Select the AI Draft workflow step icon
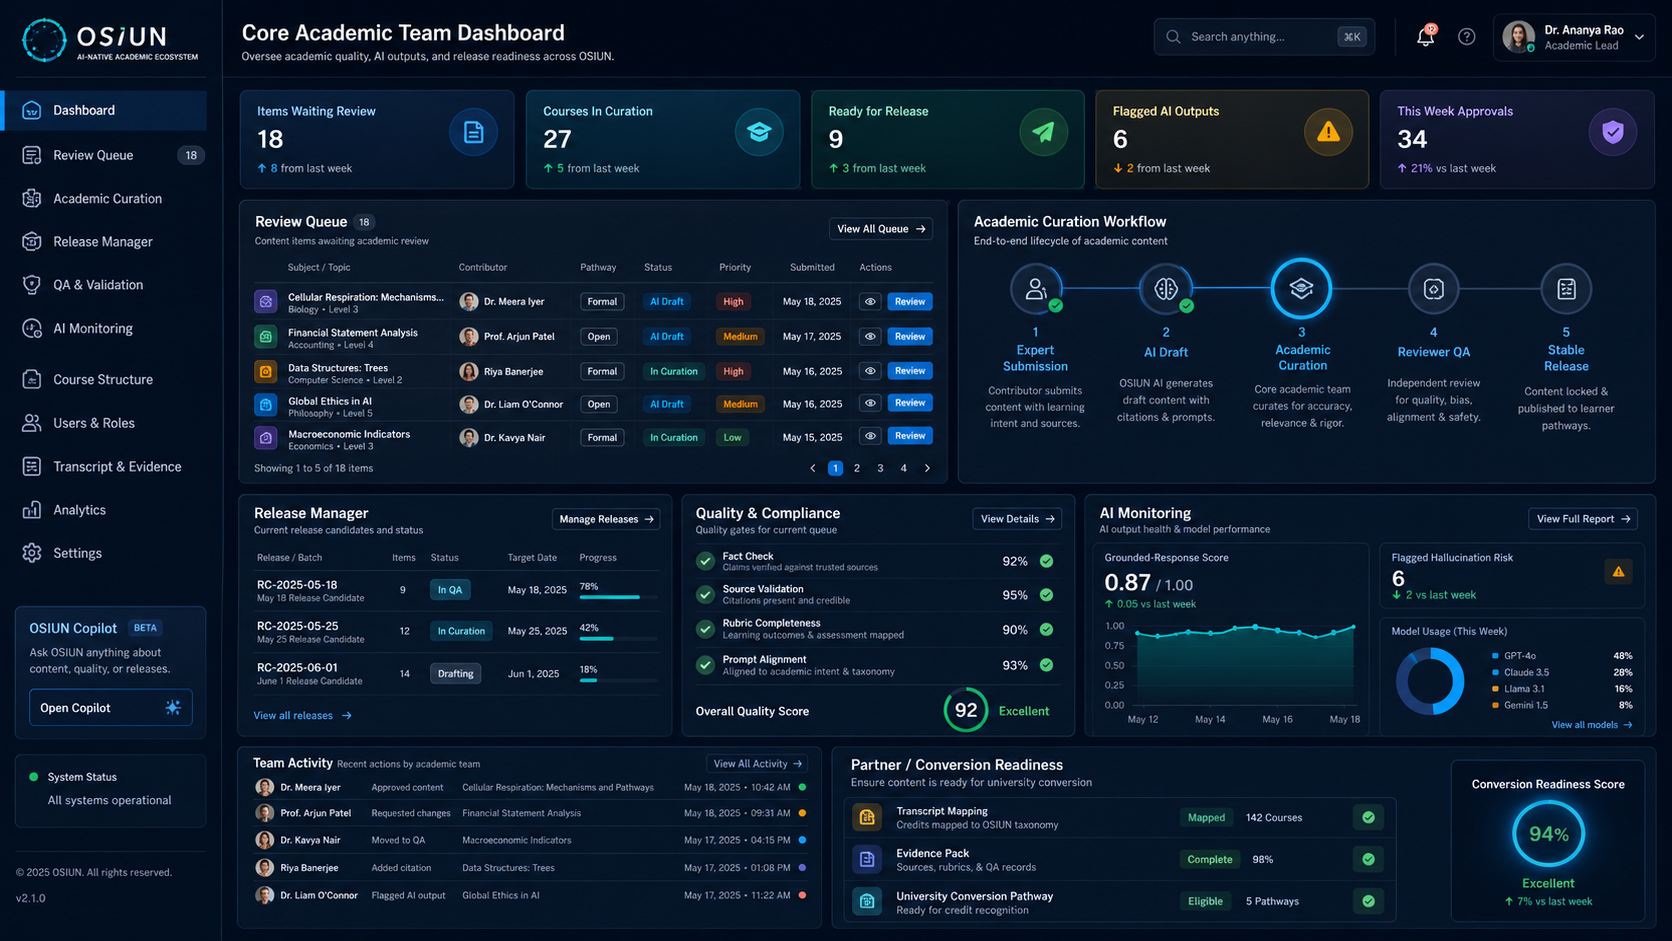Image resolution: width=1672 pixels, height=941 pixels. [1165, 289]
